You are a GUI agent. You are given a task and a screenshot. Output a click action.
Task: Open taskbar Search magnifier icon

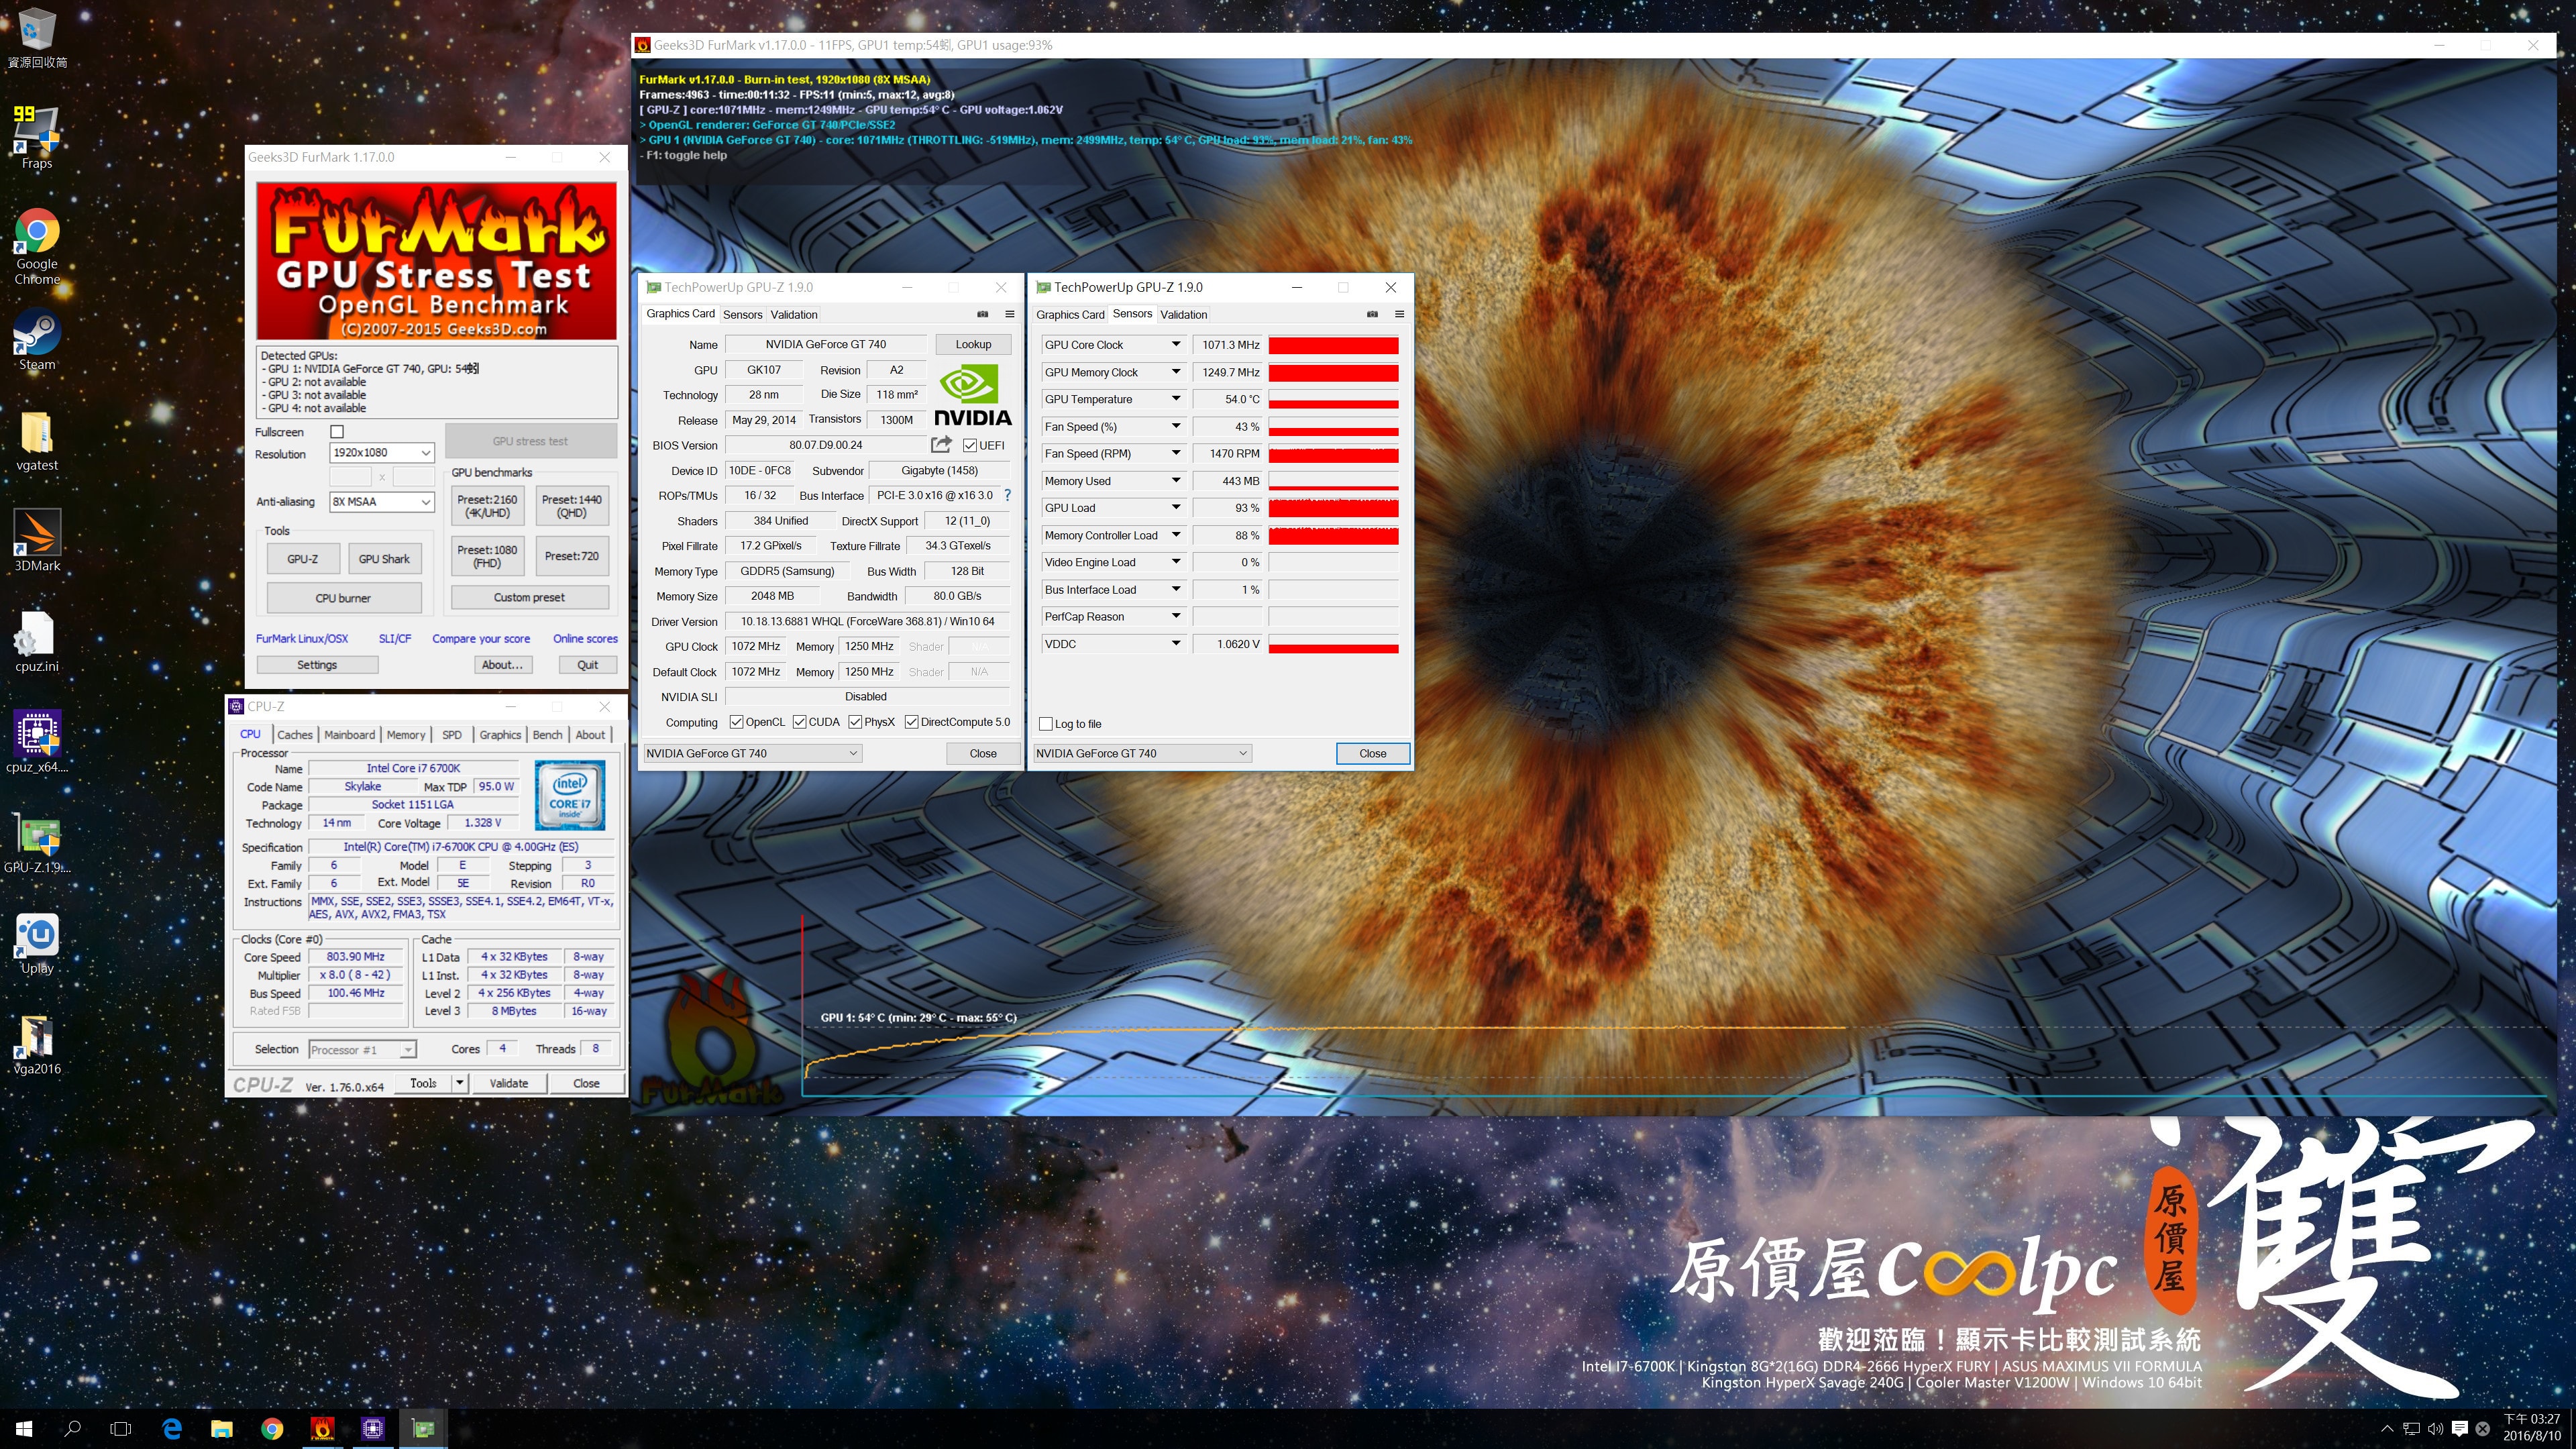72,1429
